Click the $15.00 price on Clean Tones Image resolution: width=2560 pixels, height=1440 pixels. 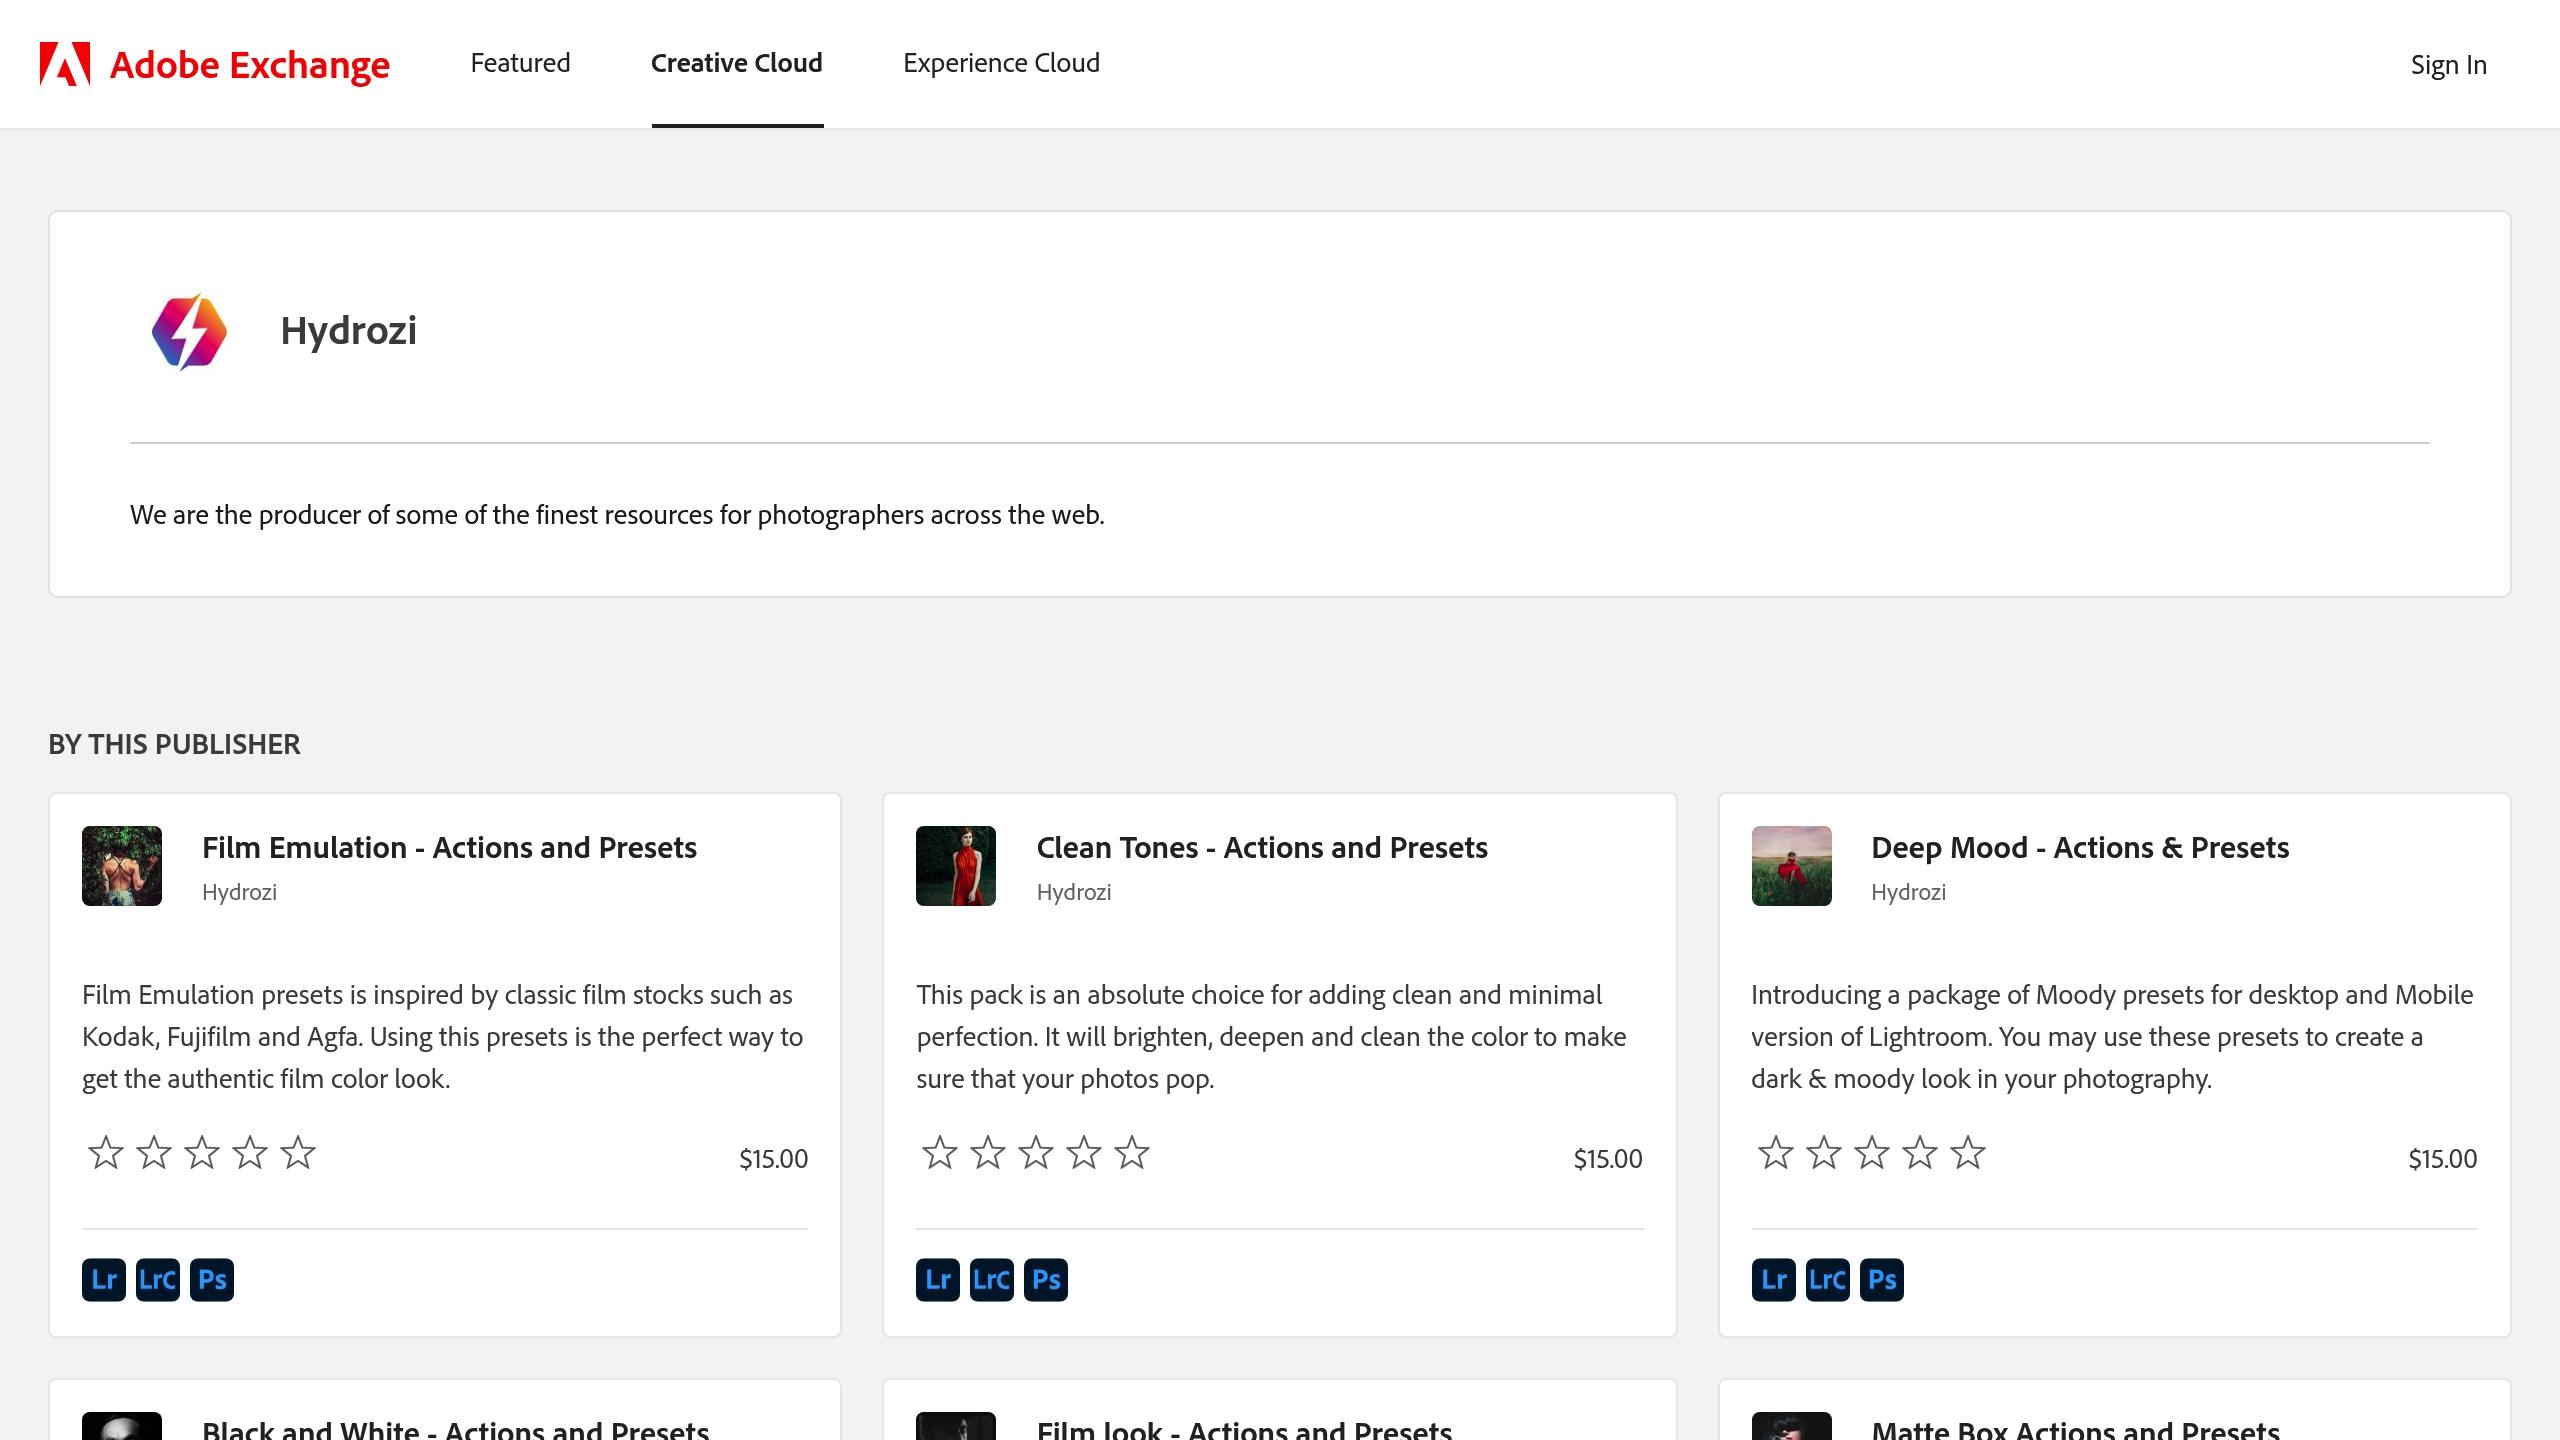tap(1608, 1159)
